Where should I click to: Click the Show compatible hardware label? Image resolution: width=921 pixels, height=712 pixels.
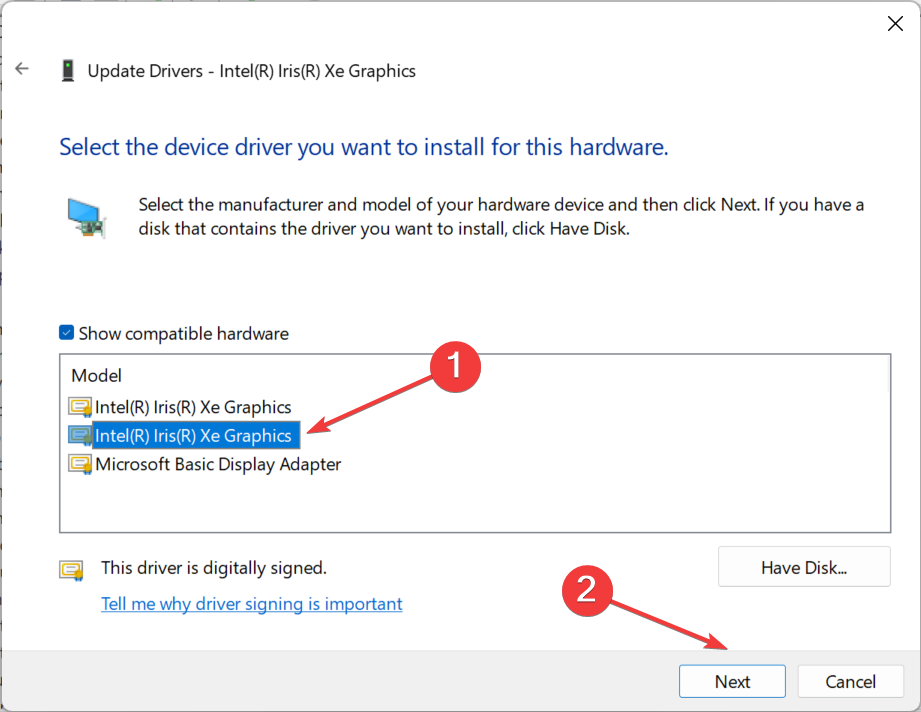[x=184, y=334]
